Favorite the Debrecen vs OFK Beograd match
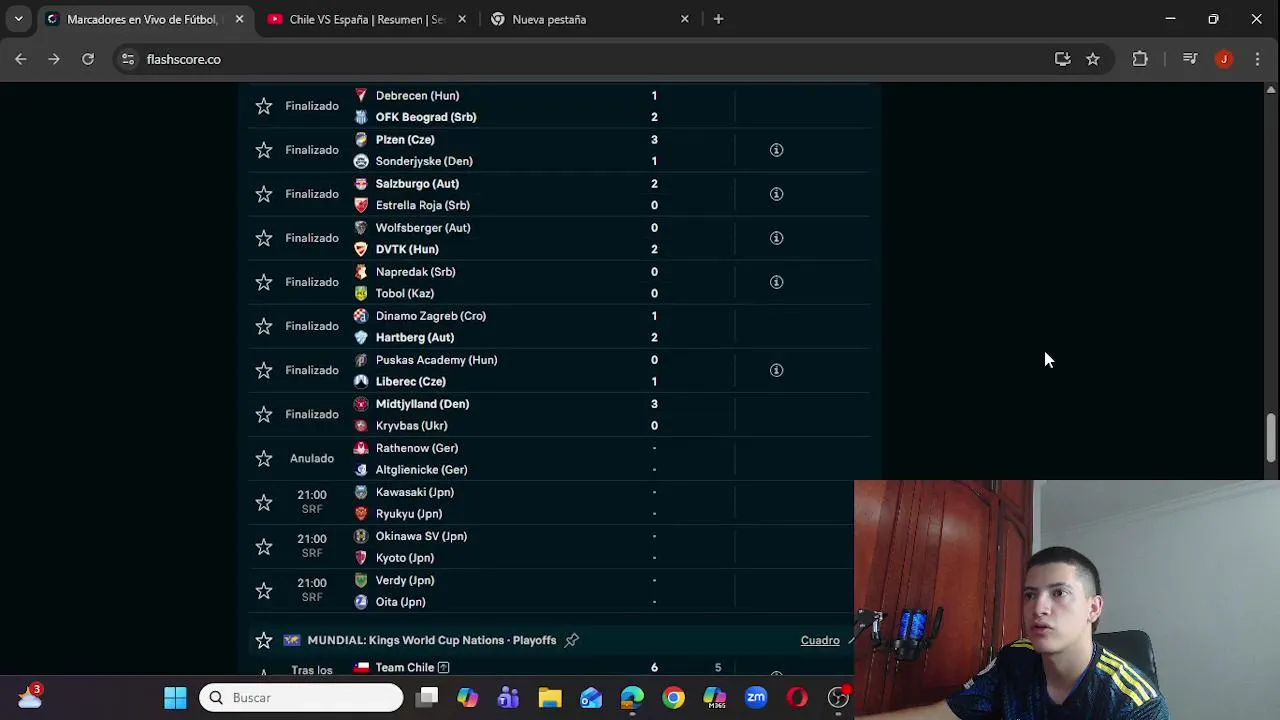 coord(264,106)
